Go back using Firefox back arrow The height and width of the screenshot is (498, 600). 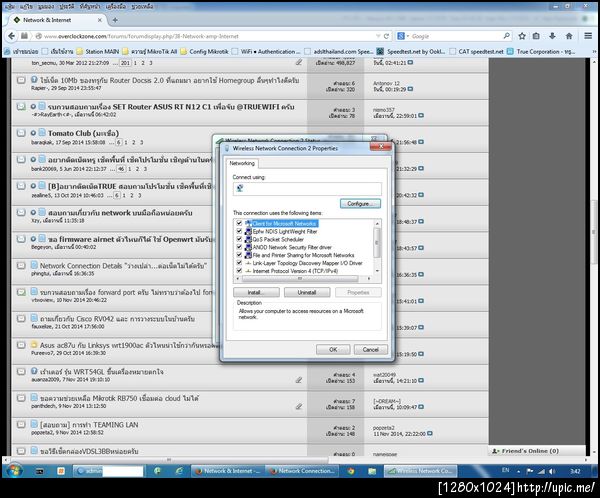coord(11,36)
